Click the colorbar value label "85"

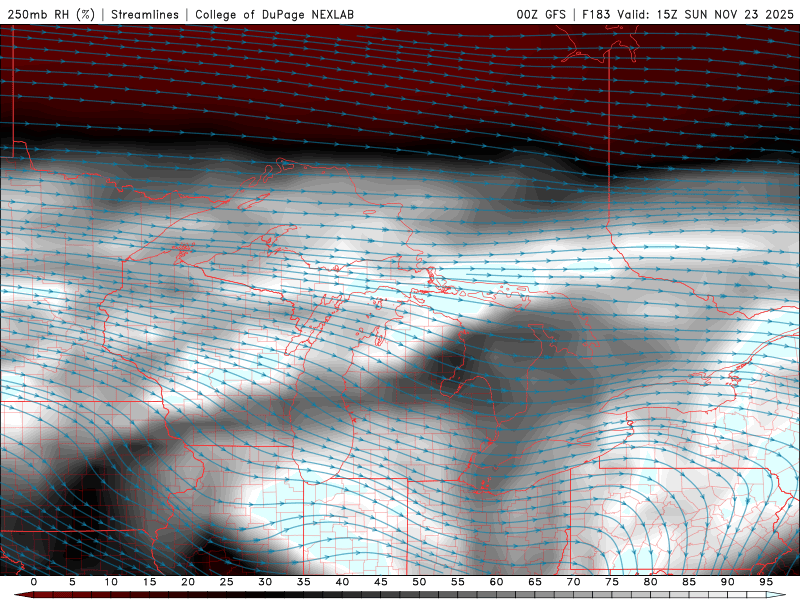(x=689, y=582)
